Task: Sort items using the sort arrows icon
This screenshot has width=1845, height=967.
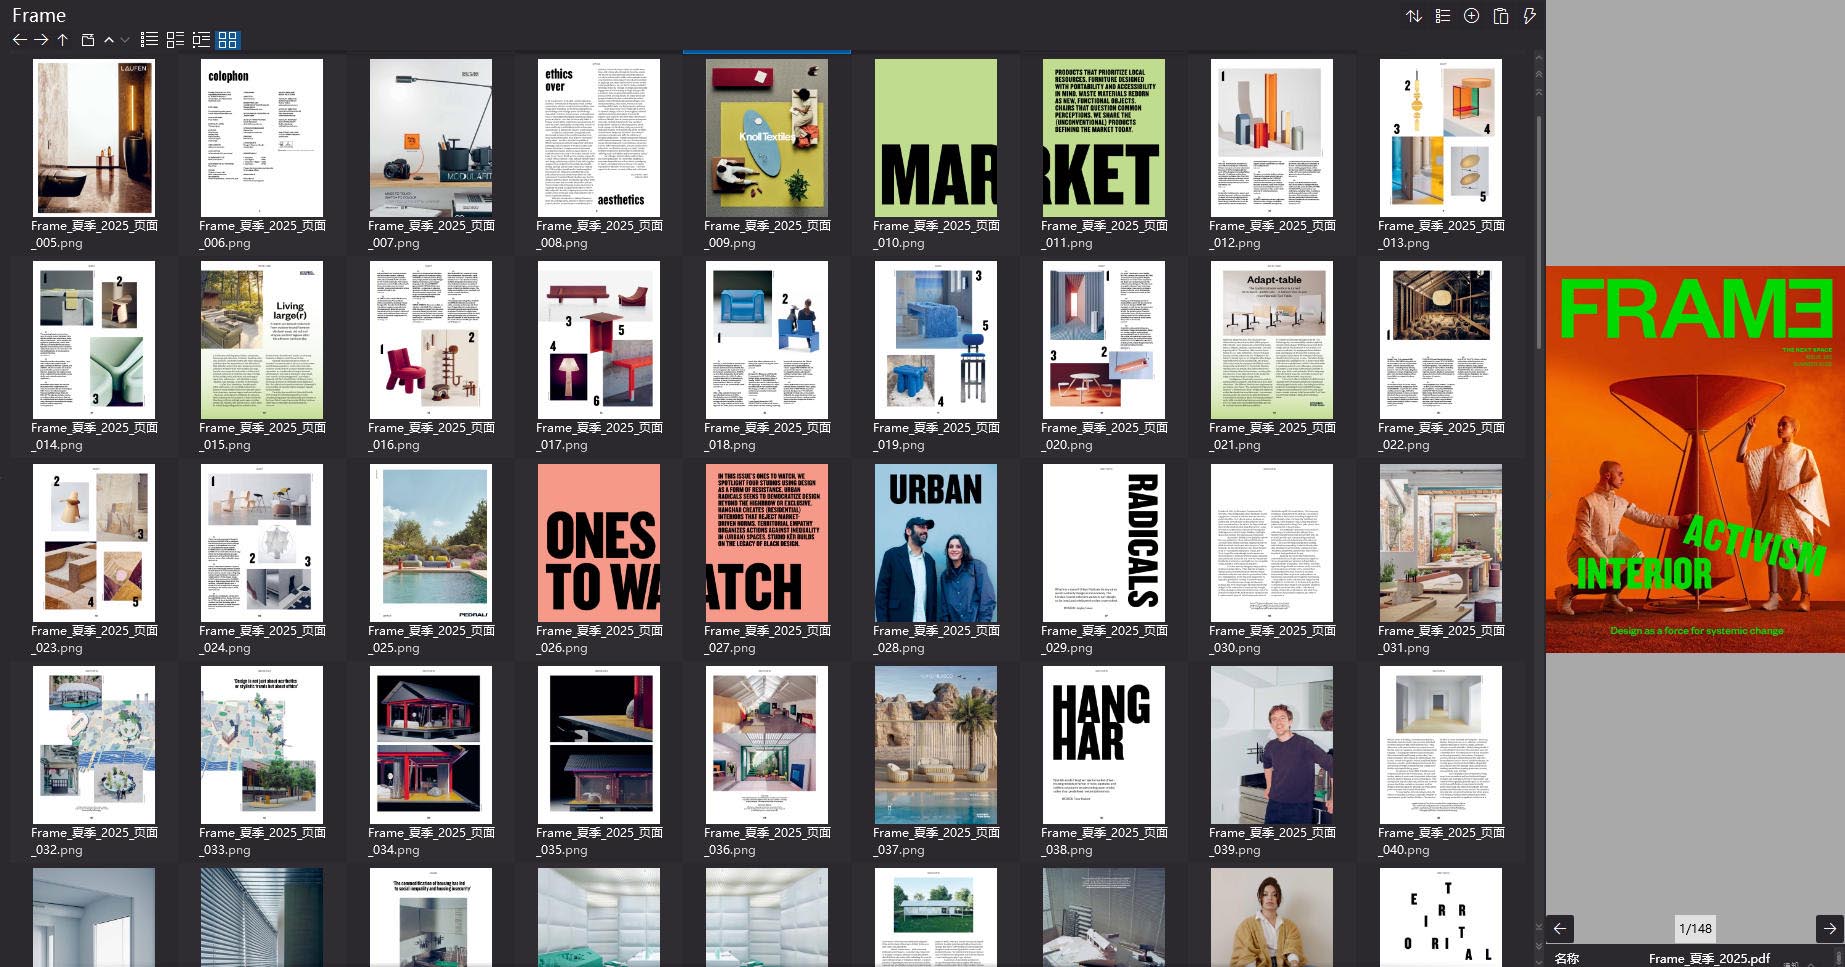Action: (1414, 16)
